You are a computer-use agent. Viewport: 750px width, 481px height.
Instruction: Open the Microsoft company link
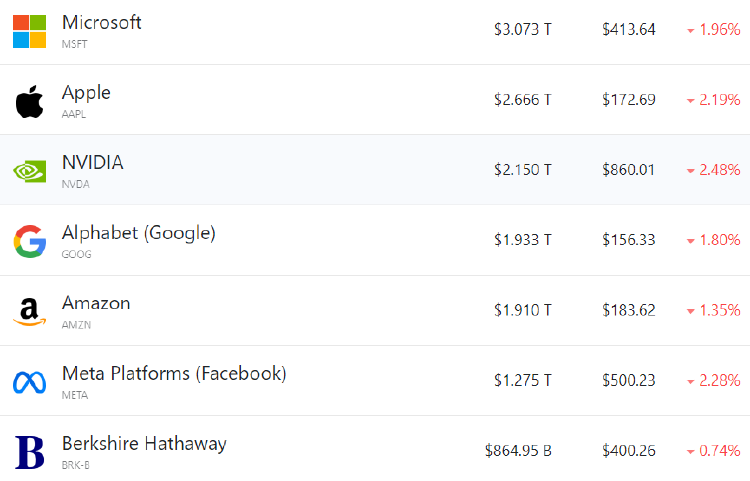coord(102,22)
